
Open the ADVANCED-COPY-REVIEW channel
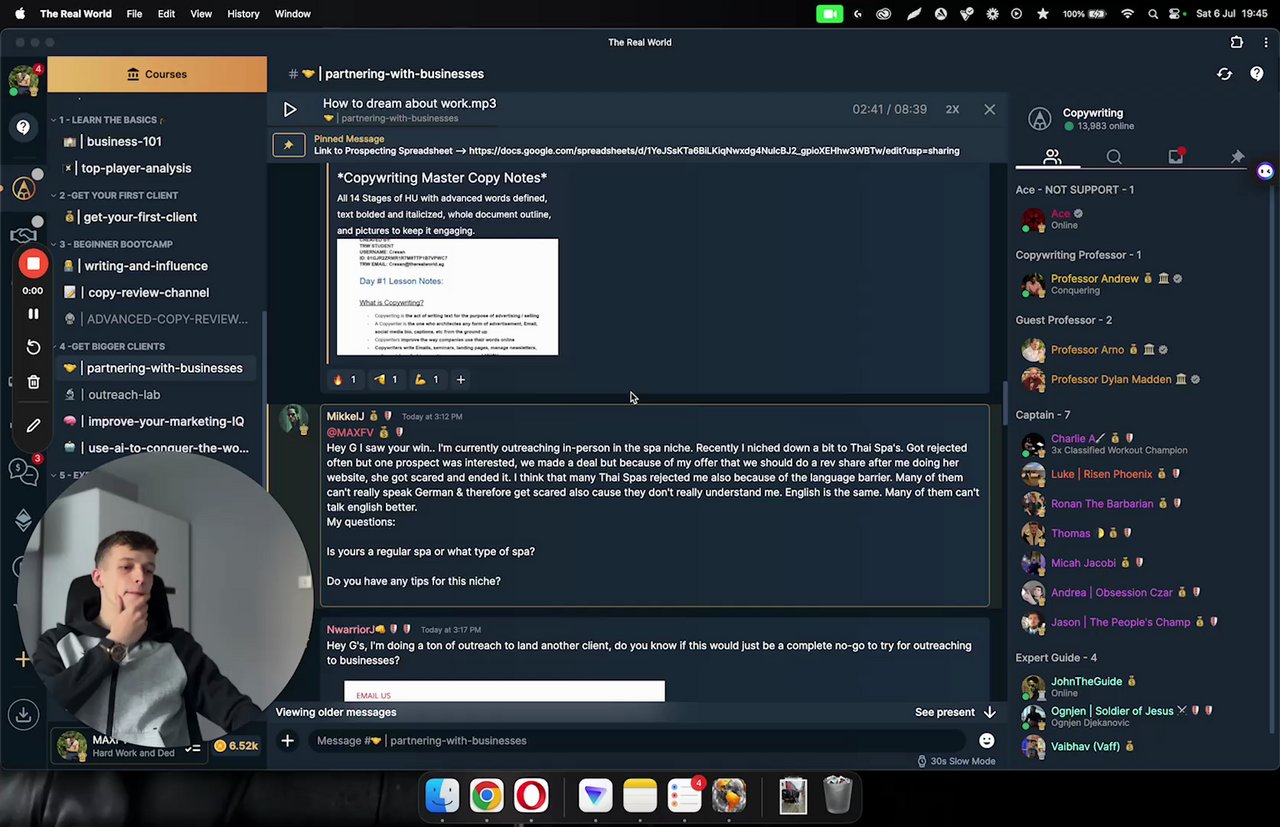coord(155,319)
